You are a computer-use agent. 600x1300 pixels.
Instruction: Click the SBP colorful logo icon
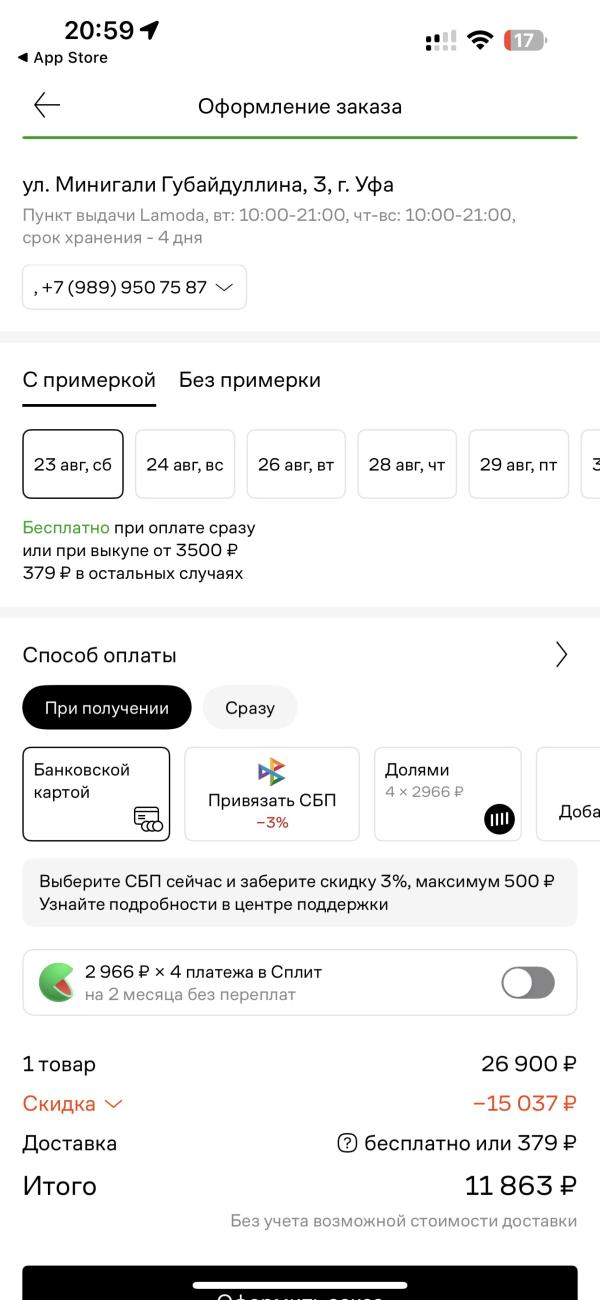(272, 772)
